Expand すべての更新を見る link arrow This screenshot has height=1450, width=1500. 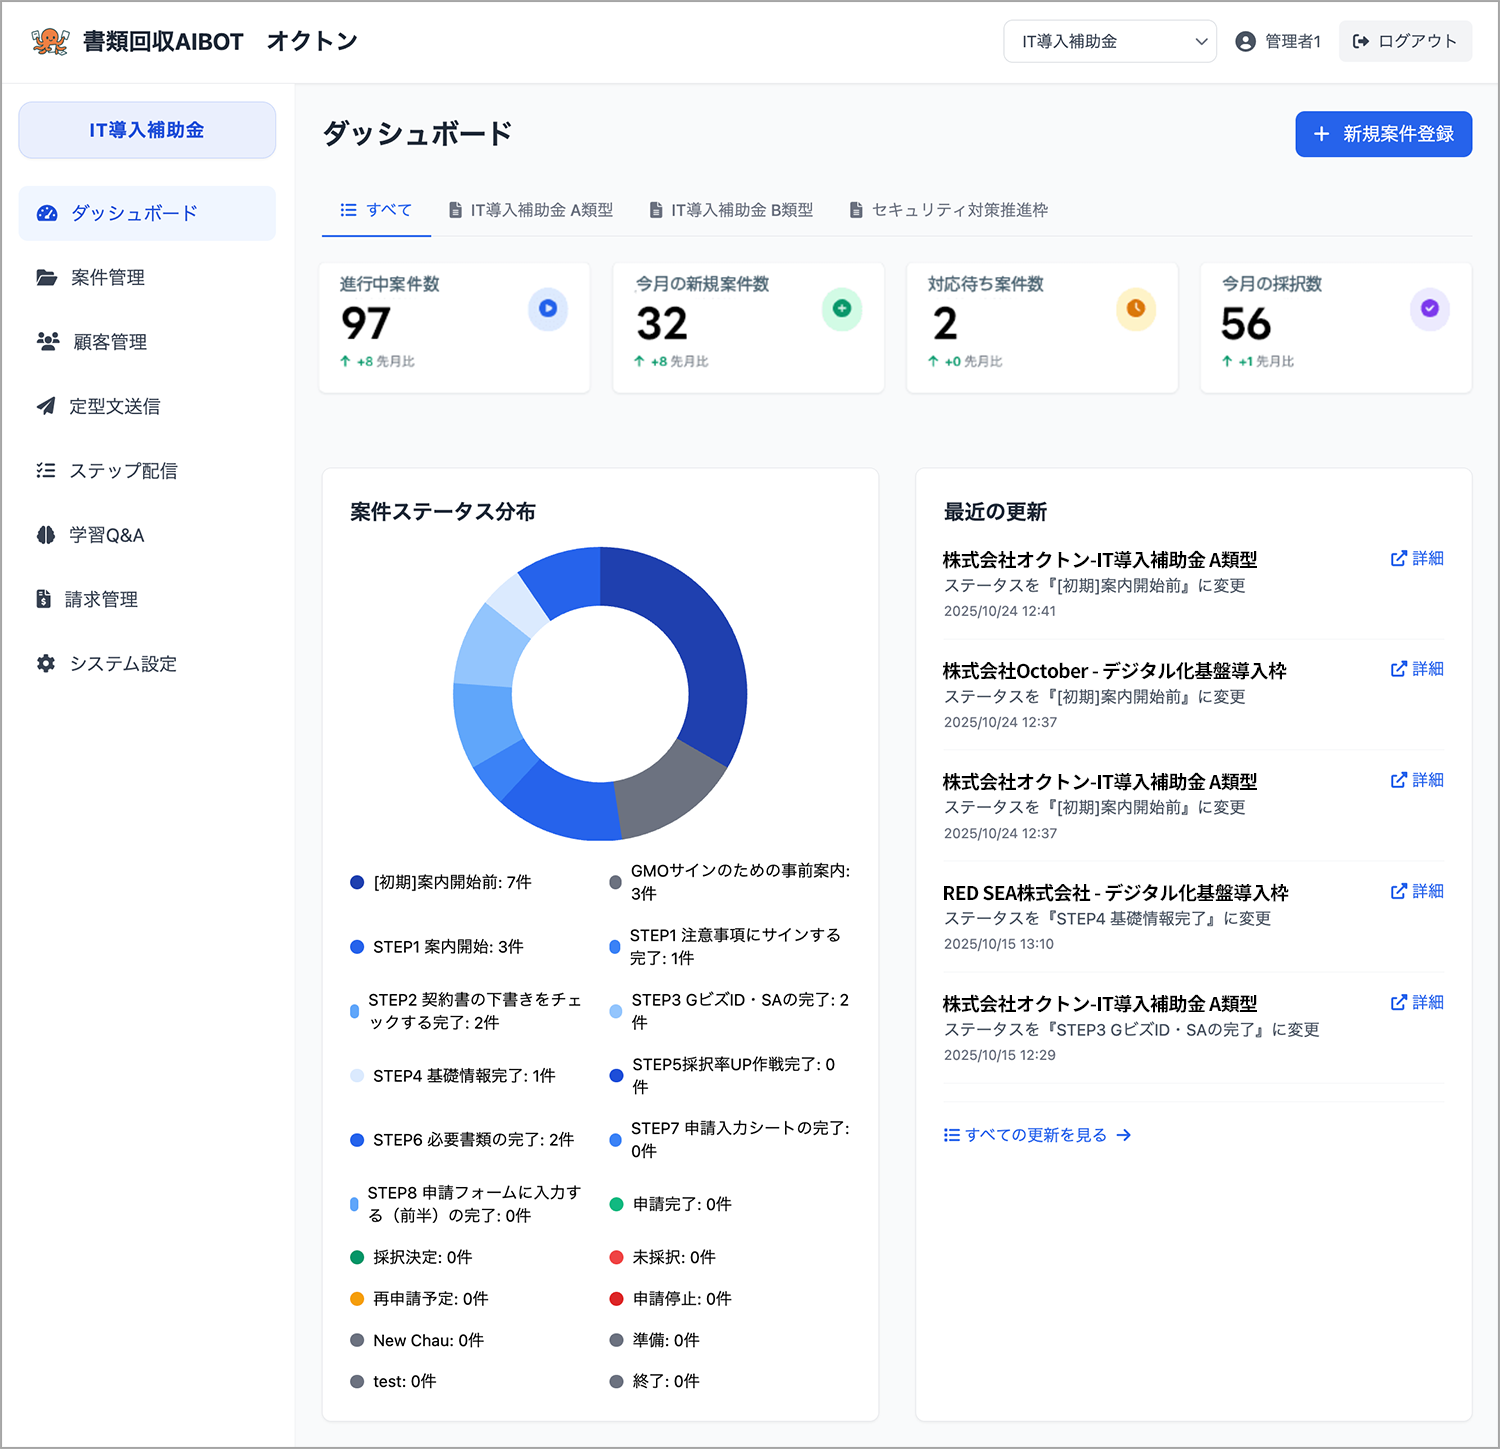click(x=1124, y=1134)
